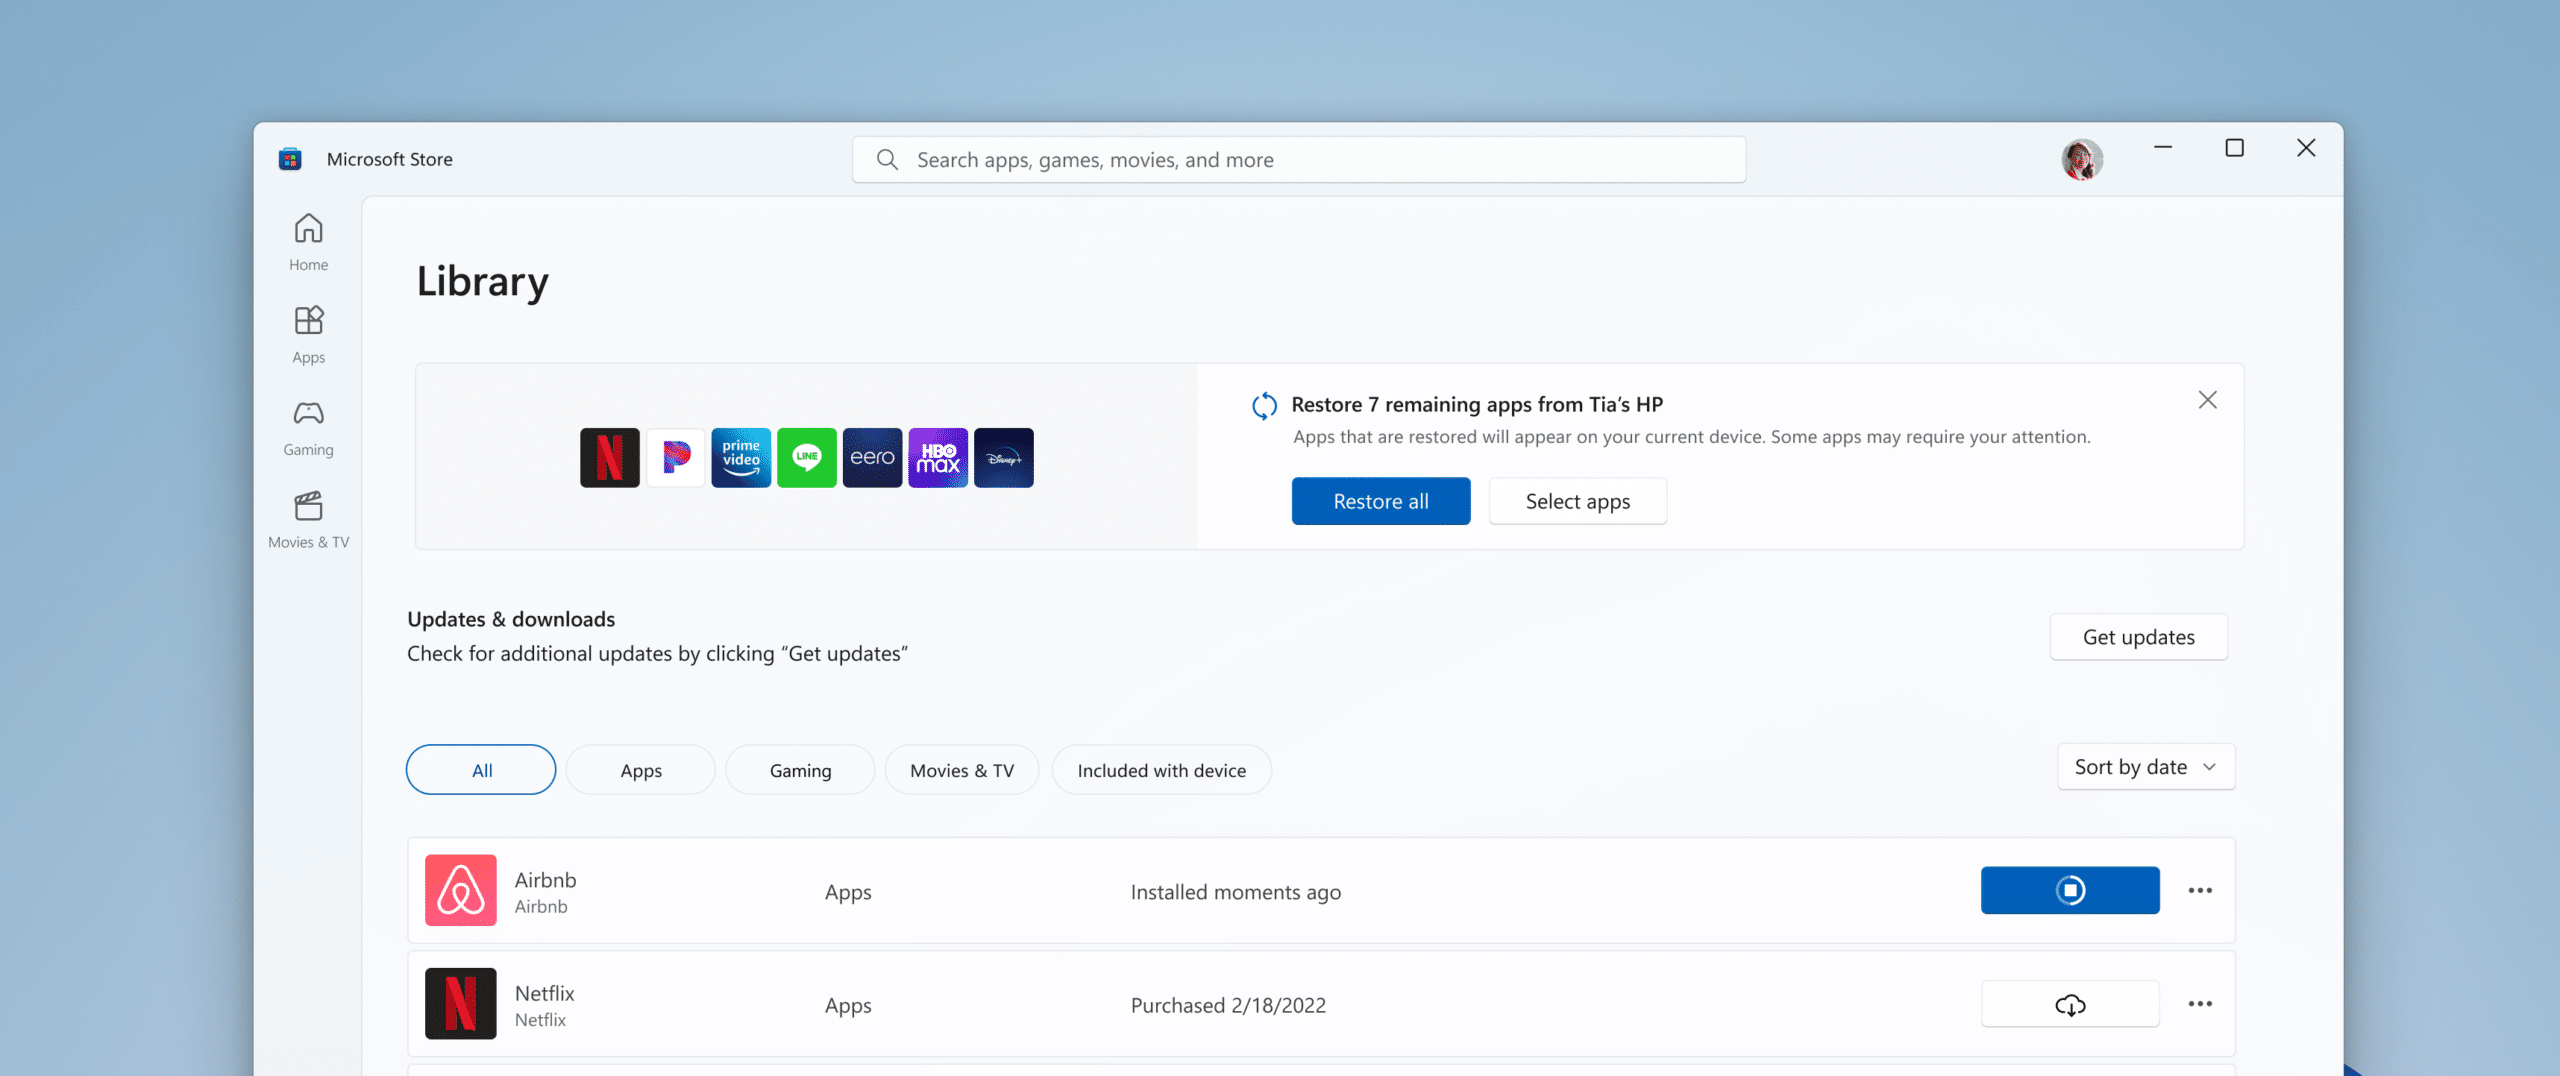
Task: Open more options menu for Netflix
Action: [x=2200, y=1004]
